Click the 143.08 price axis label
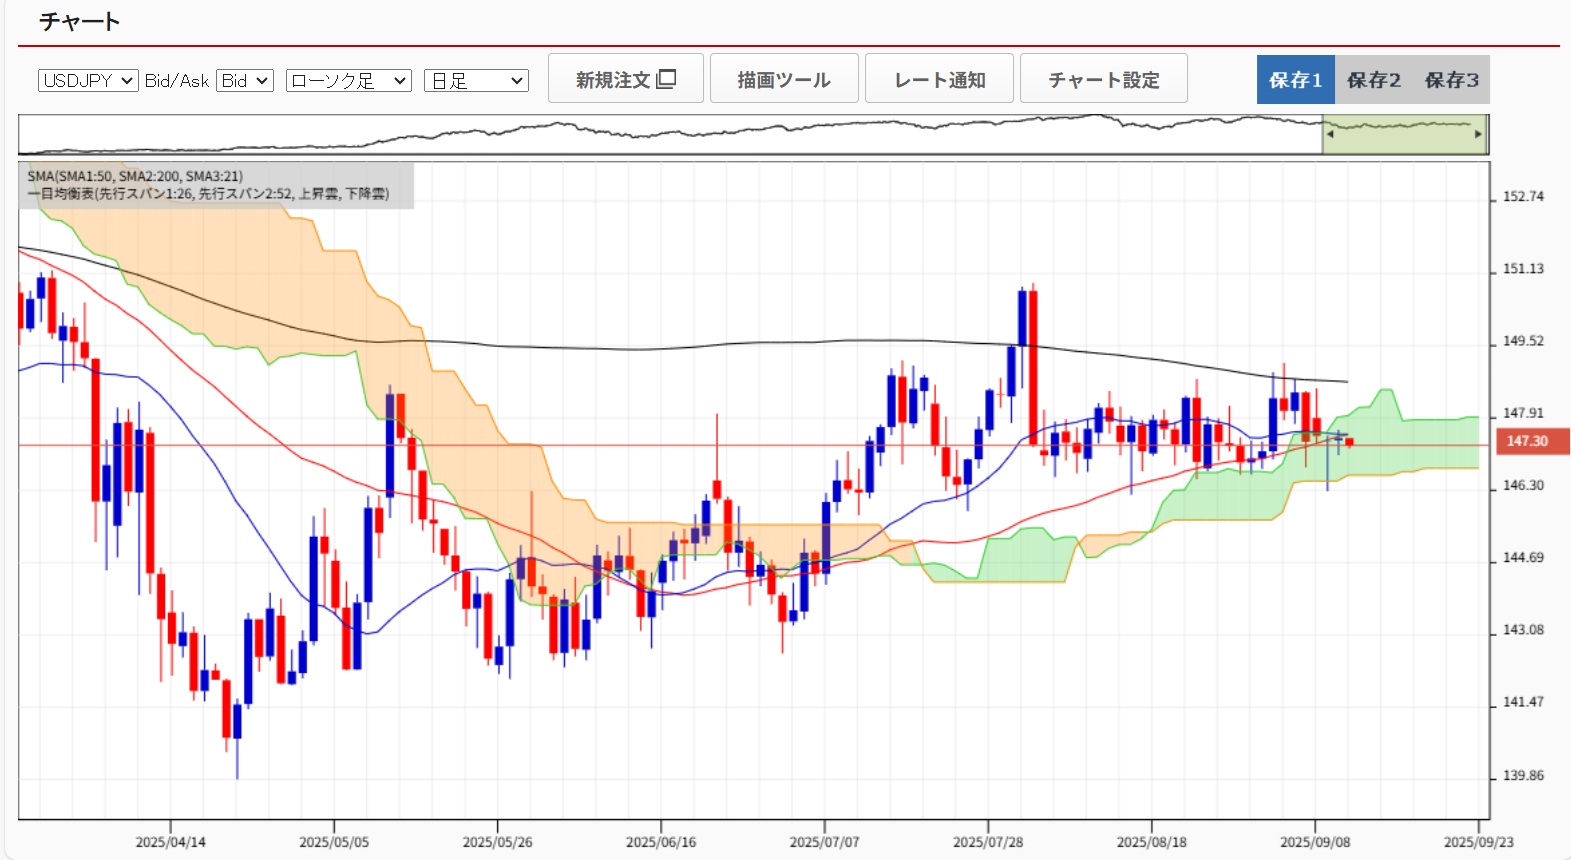Image resolution: width=1571 pixels, height=860 pixels. pyautogui.click(x=1523, y=630)
